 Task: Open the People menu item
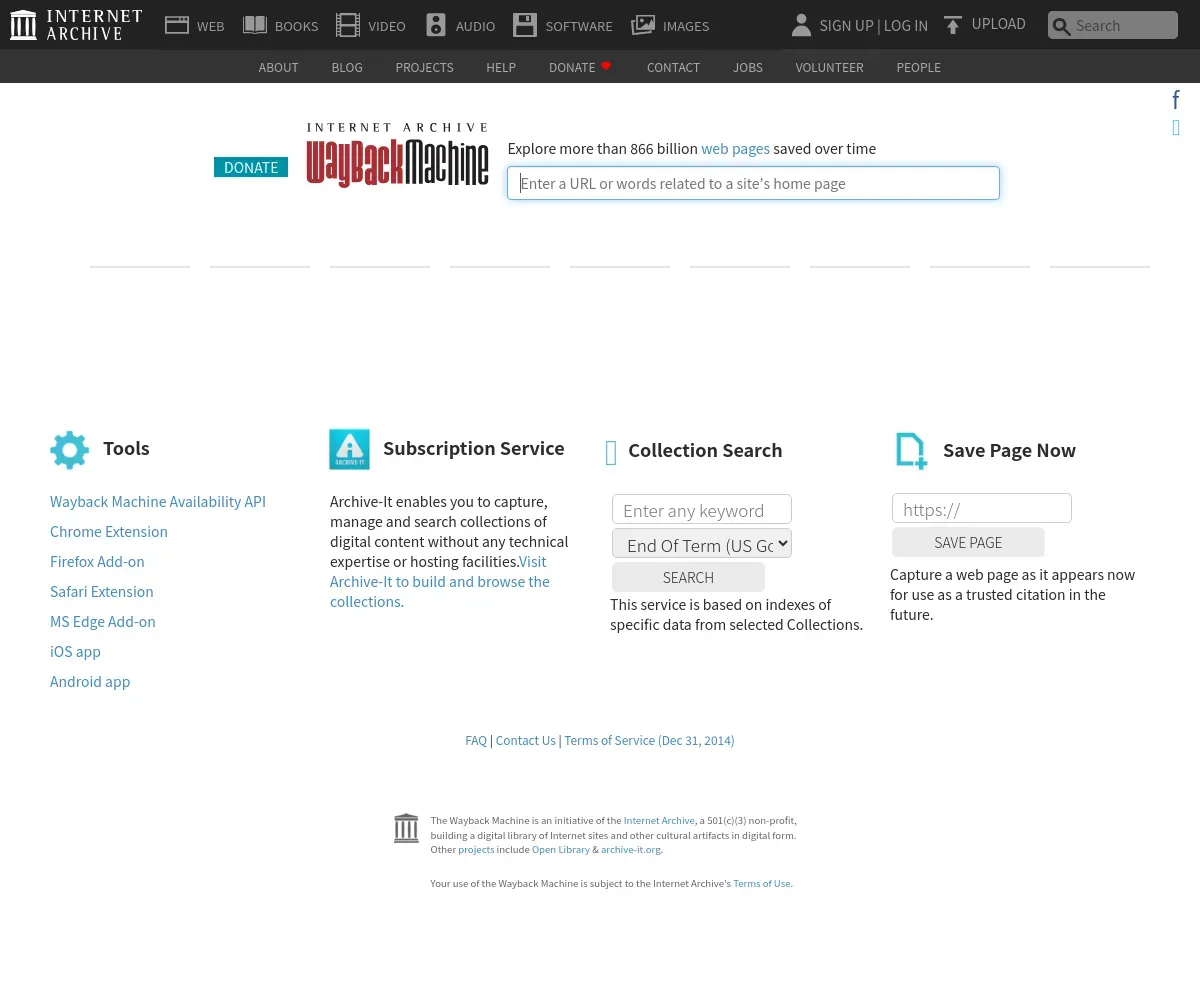[x=918, y=67]
